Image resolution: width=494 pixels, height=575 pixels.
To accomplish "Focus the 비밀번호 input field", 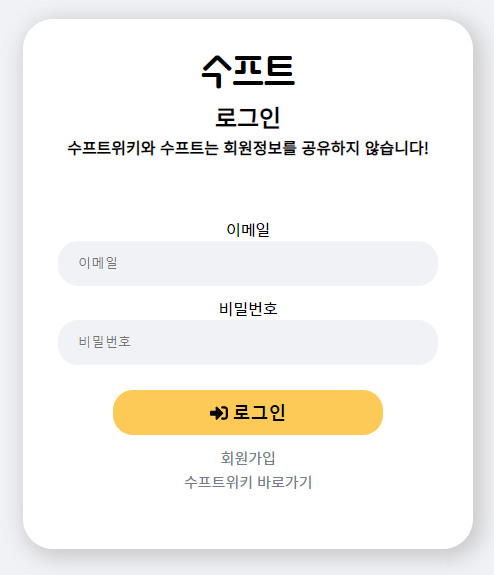I will (x=248, y=342).
